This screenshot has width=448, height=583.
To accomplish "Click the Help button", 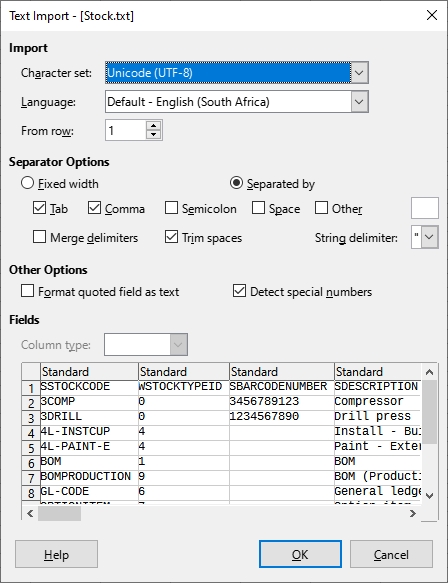I will tap(57, 554).
